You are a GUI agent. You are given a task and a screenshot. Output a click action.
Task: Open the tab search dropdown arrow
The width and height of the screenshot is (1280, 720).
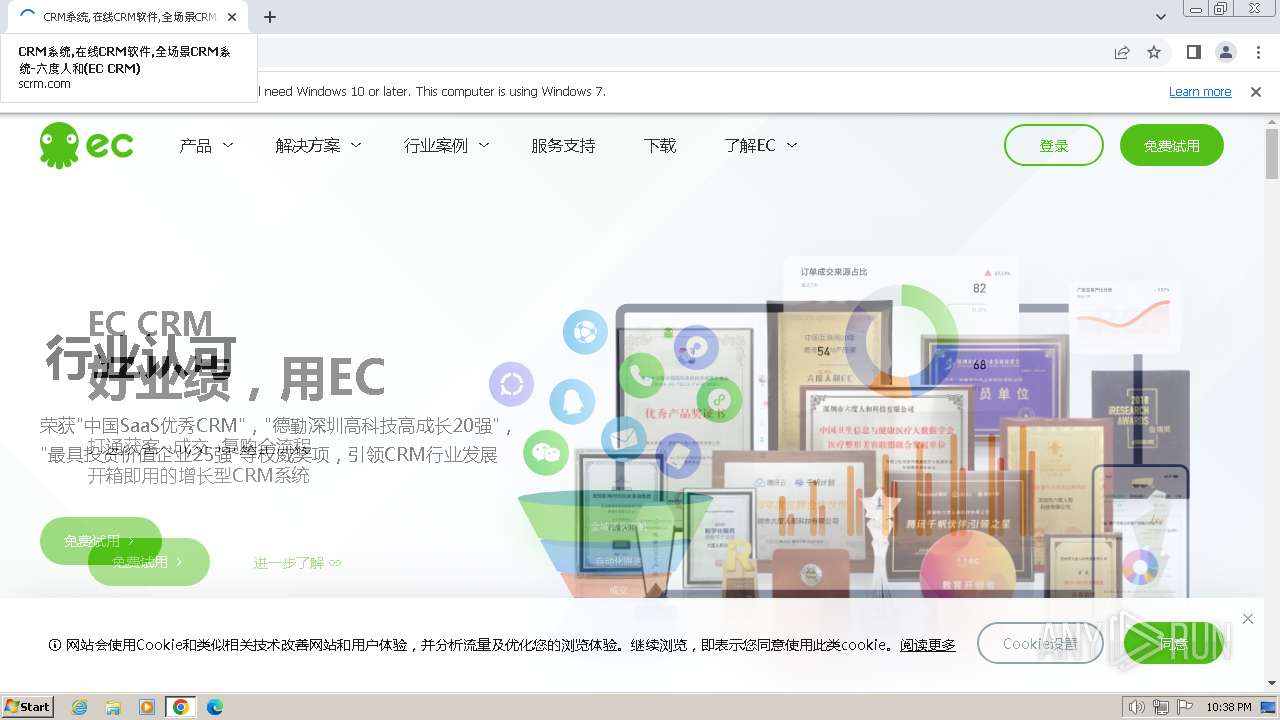(1161, 17)
